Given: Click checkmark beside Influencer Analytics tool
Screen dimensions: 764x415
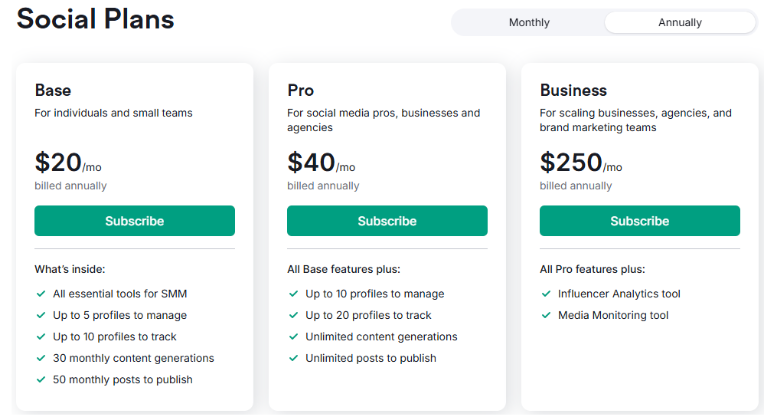Looking at the screenshot, I should coord(546,294).
